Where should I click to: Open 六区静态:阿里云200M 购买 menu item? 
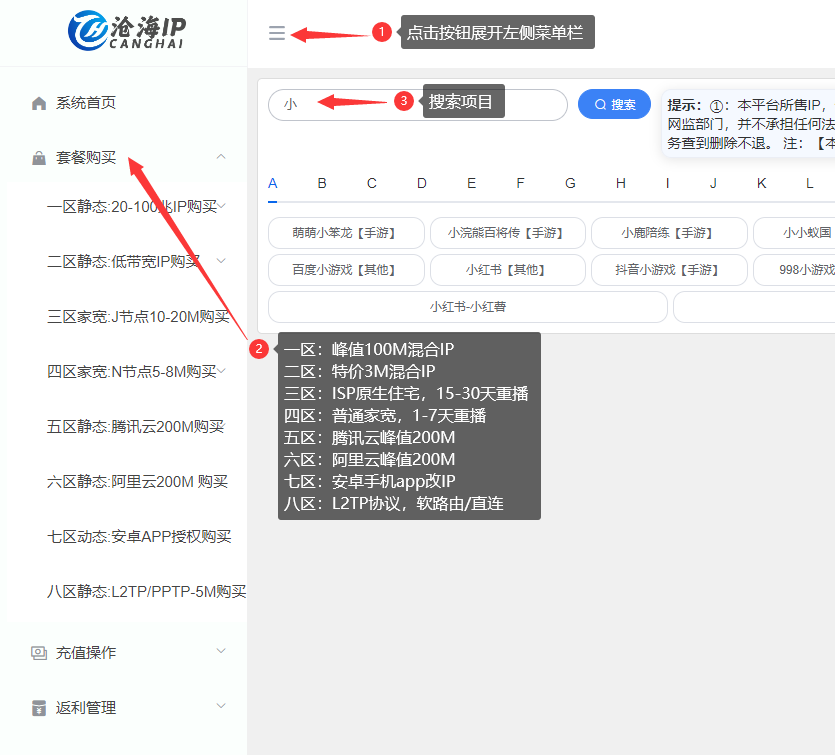(137, 481)
